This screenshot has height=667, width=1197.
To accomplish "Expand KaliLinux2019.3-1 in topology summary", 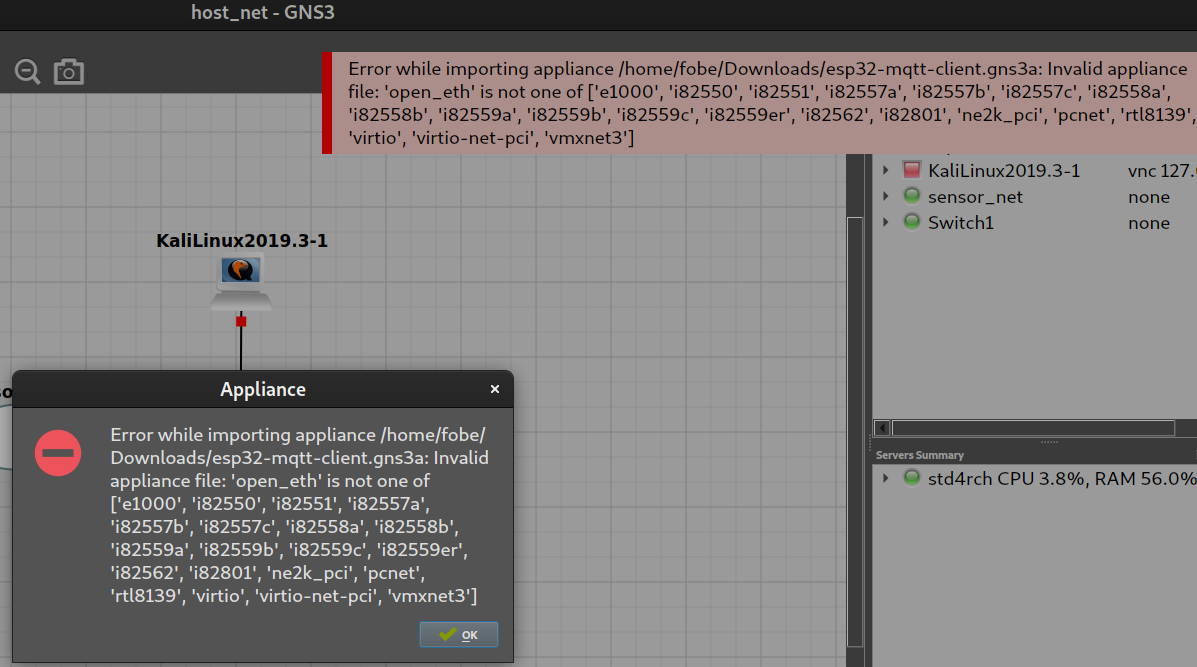I will 886,170.
